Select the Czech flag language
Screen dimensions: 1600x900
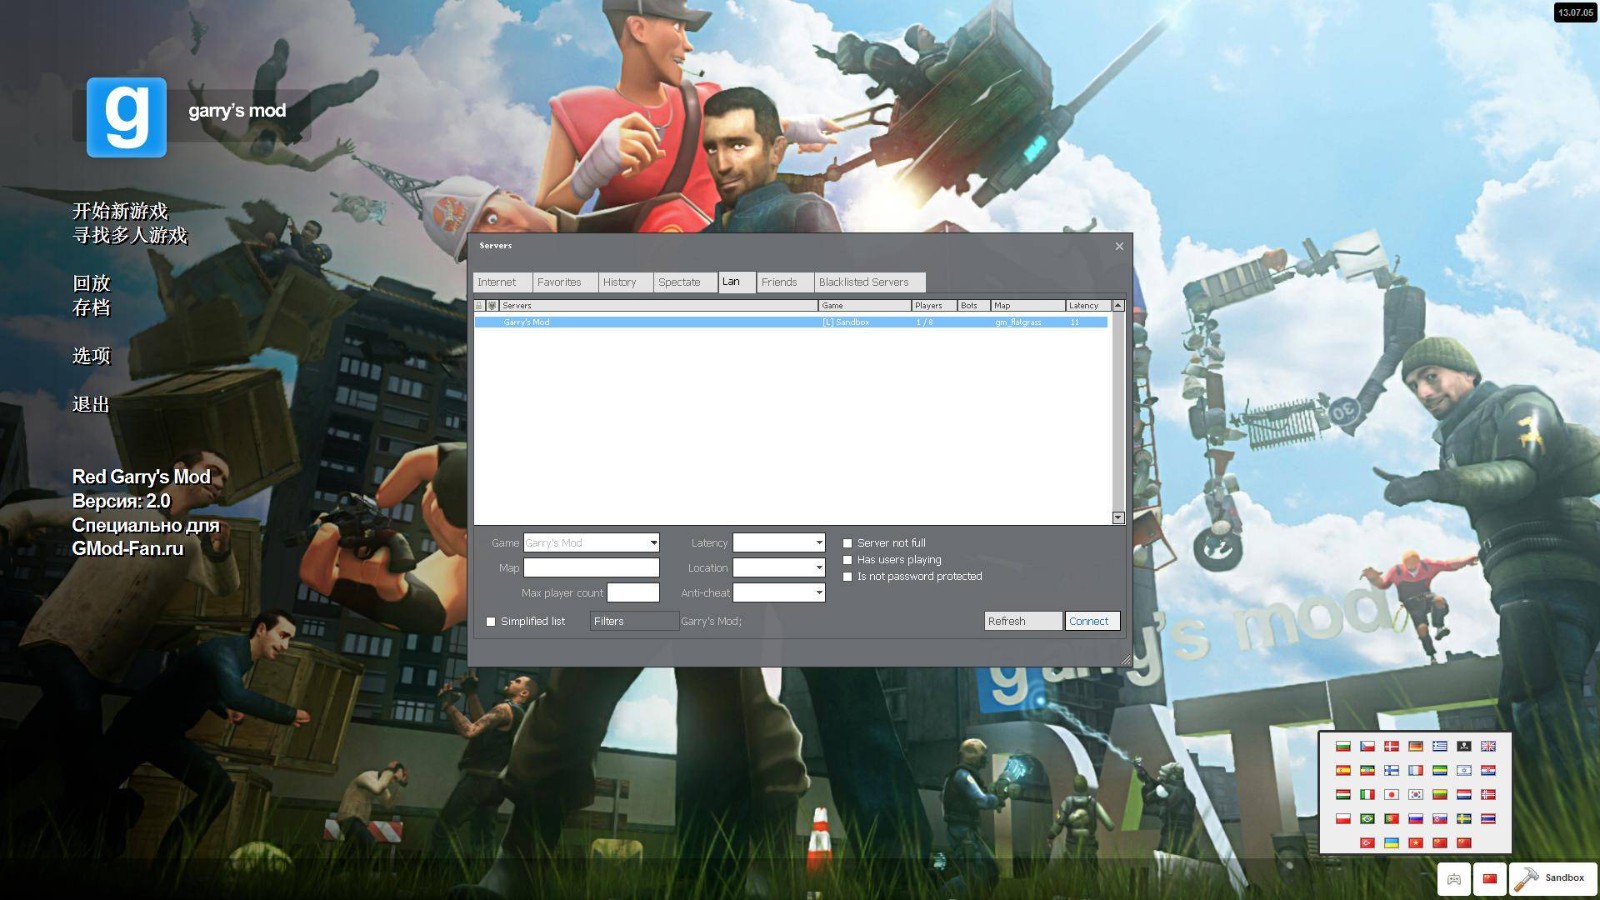pyautogui.click(x=1367, y=746)
